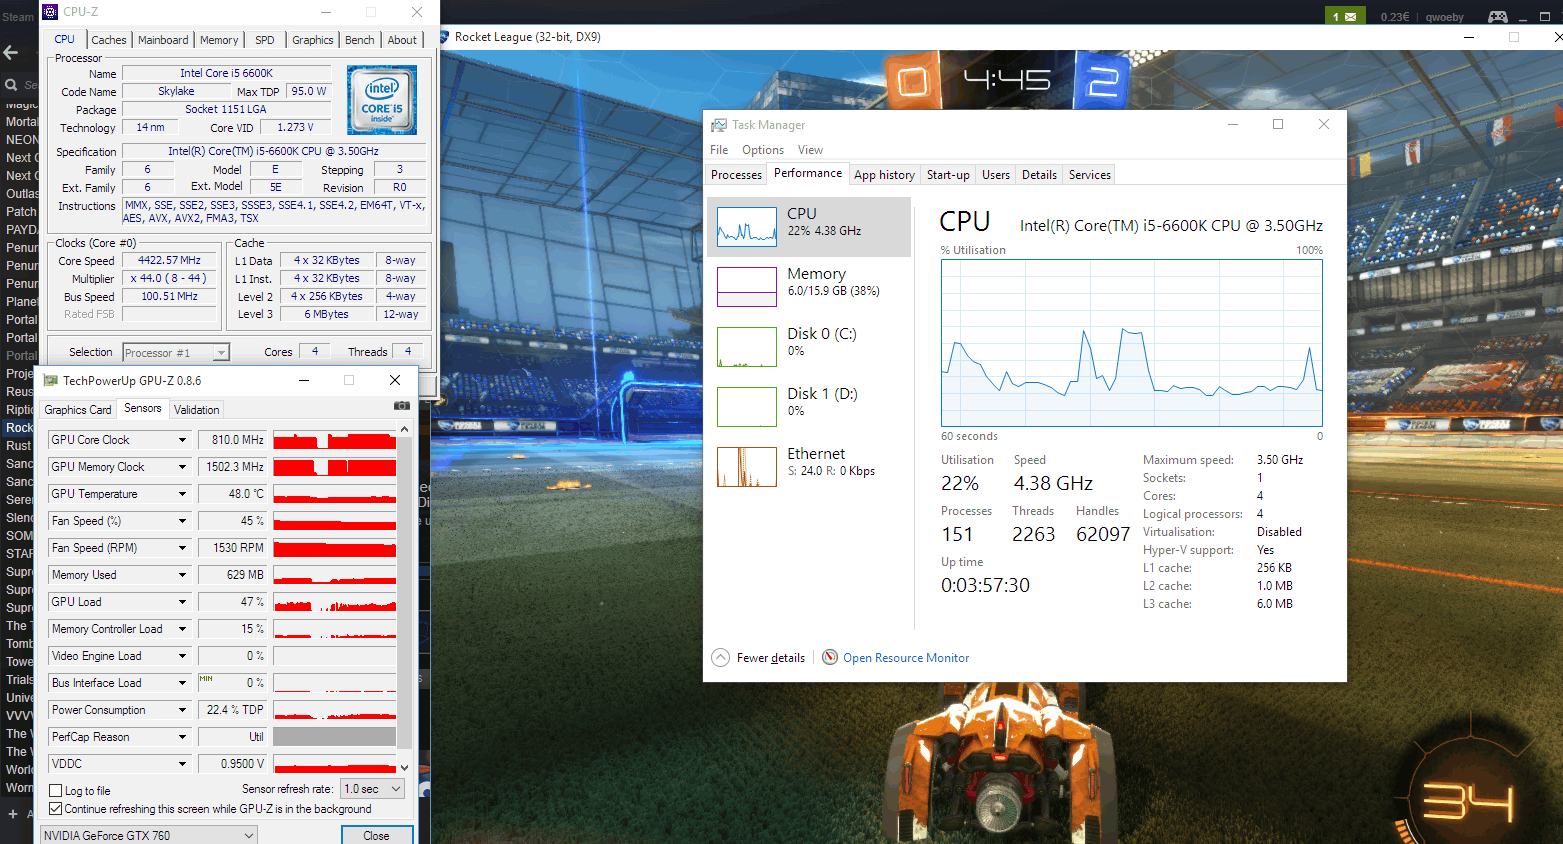Select Ethernet in Task Manager sidebar

tap(810, 466)
